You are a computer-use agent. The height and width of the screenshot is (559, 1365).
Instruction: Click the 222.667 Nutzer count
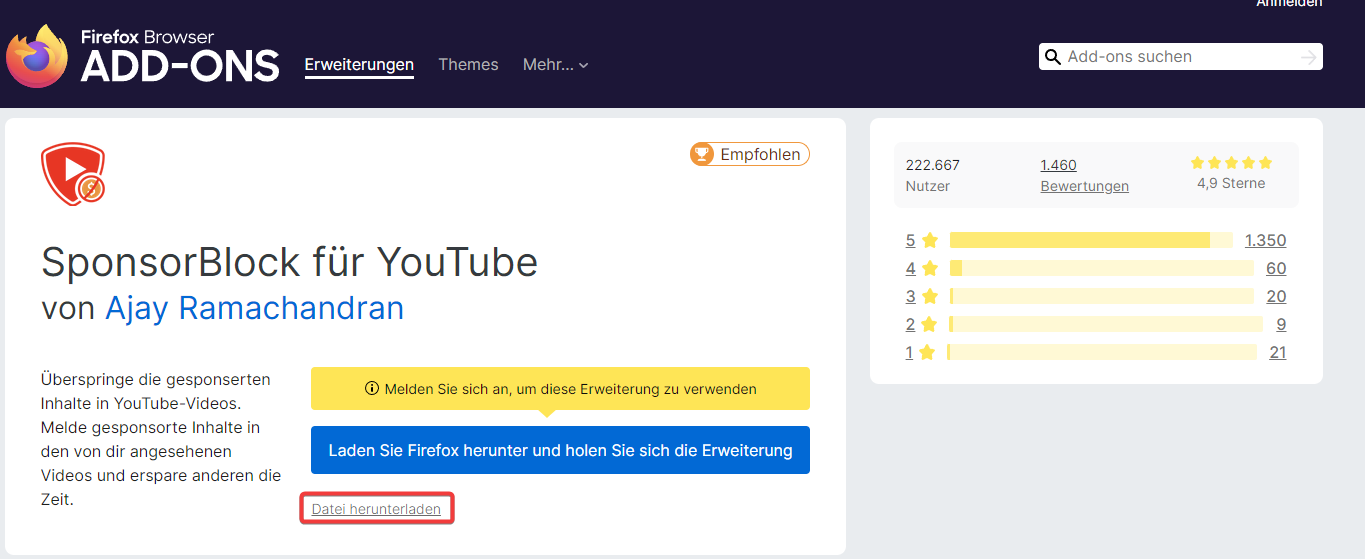[x=933, y=175]
